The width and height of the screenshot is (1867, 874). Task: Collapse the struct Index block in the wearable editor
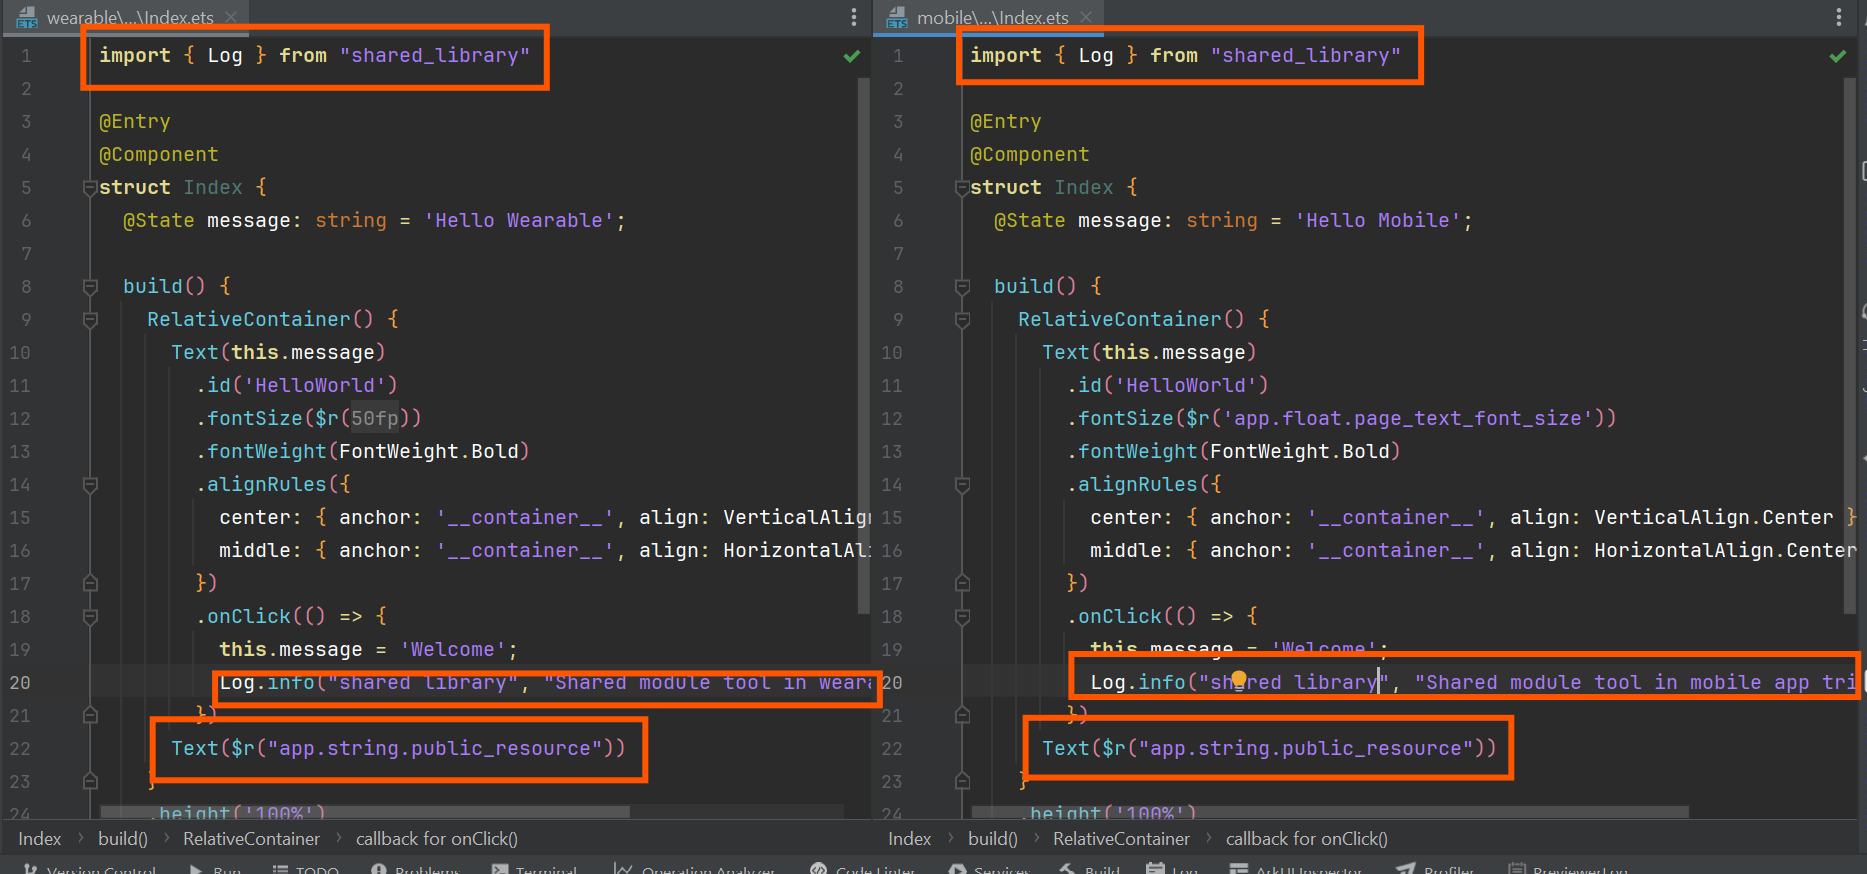[x=90, y=187]
